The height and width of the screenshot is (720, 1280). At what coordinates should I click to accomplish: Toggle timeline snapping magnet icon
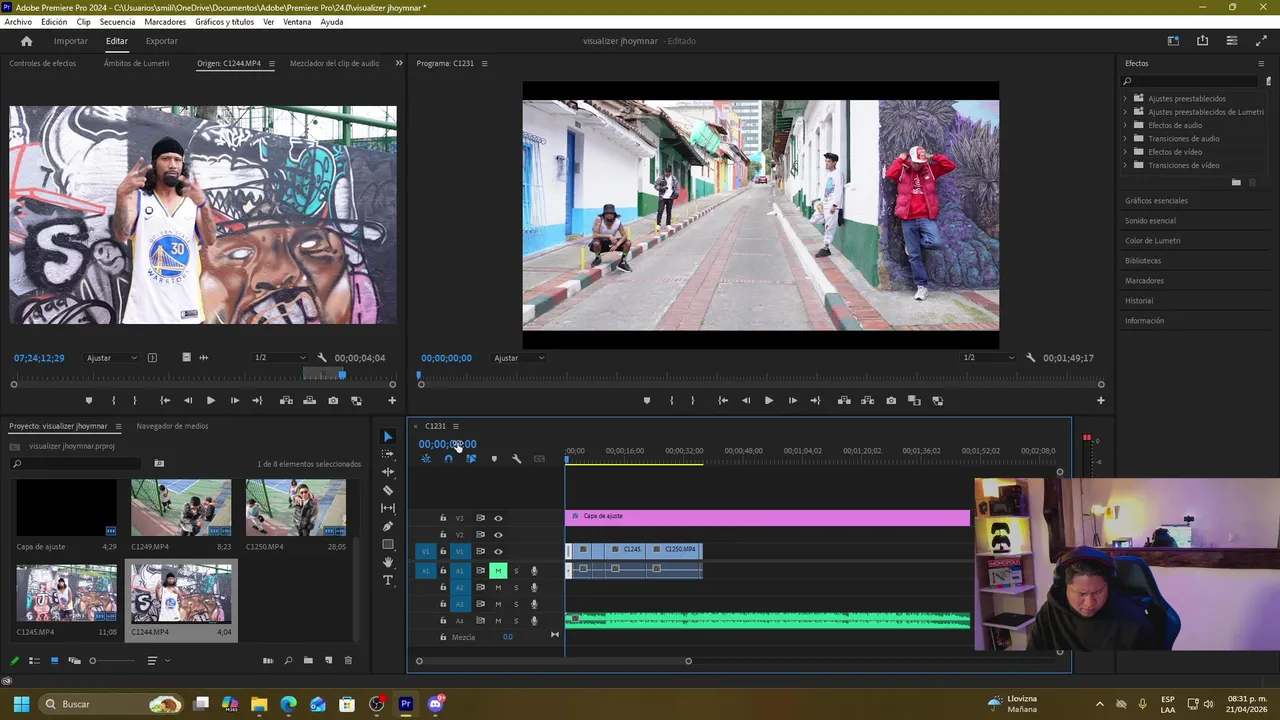448,459
